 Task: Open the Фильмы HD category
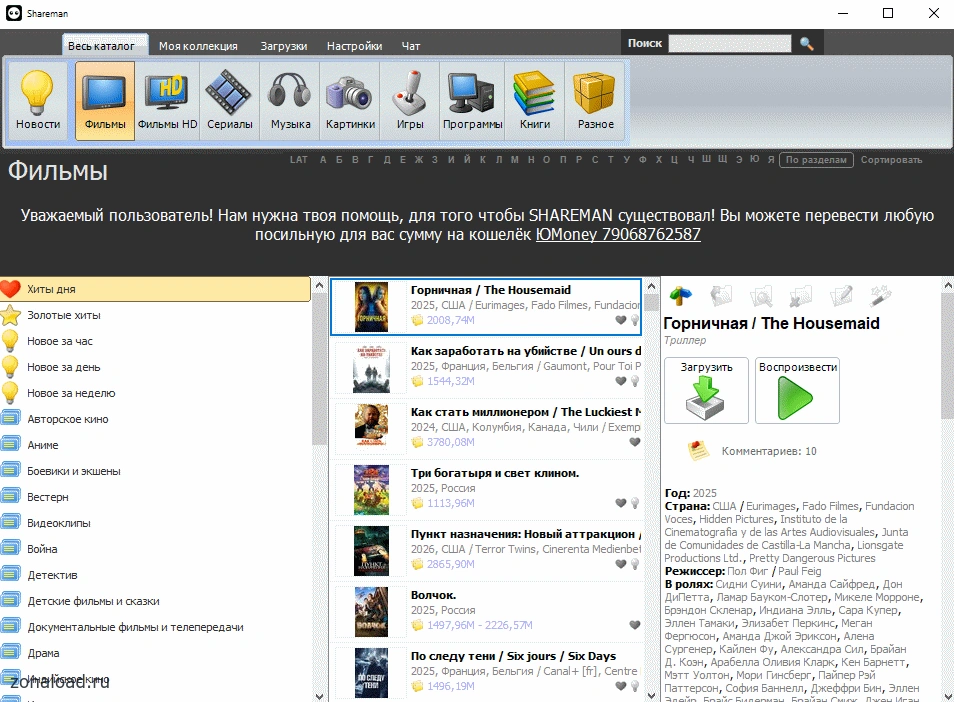coord(167,101)
